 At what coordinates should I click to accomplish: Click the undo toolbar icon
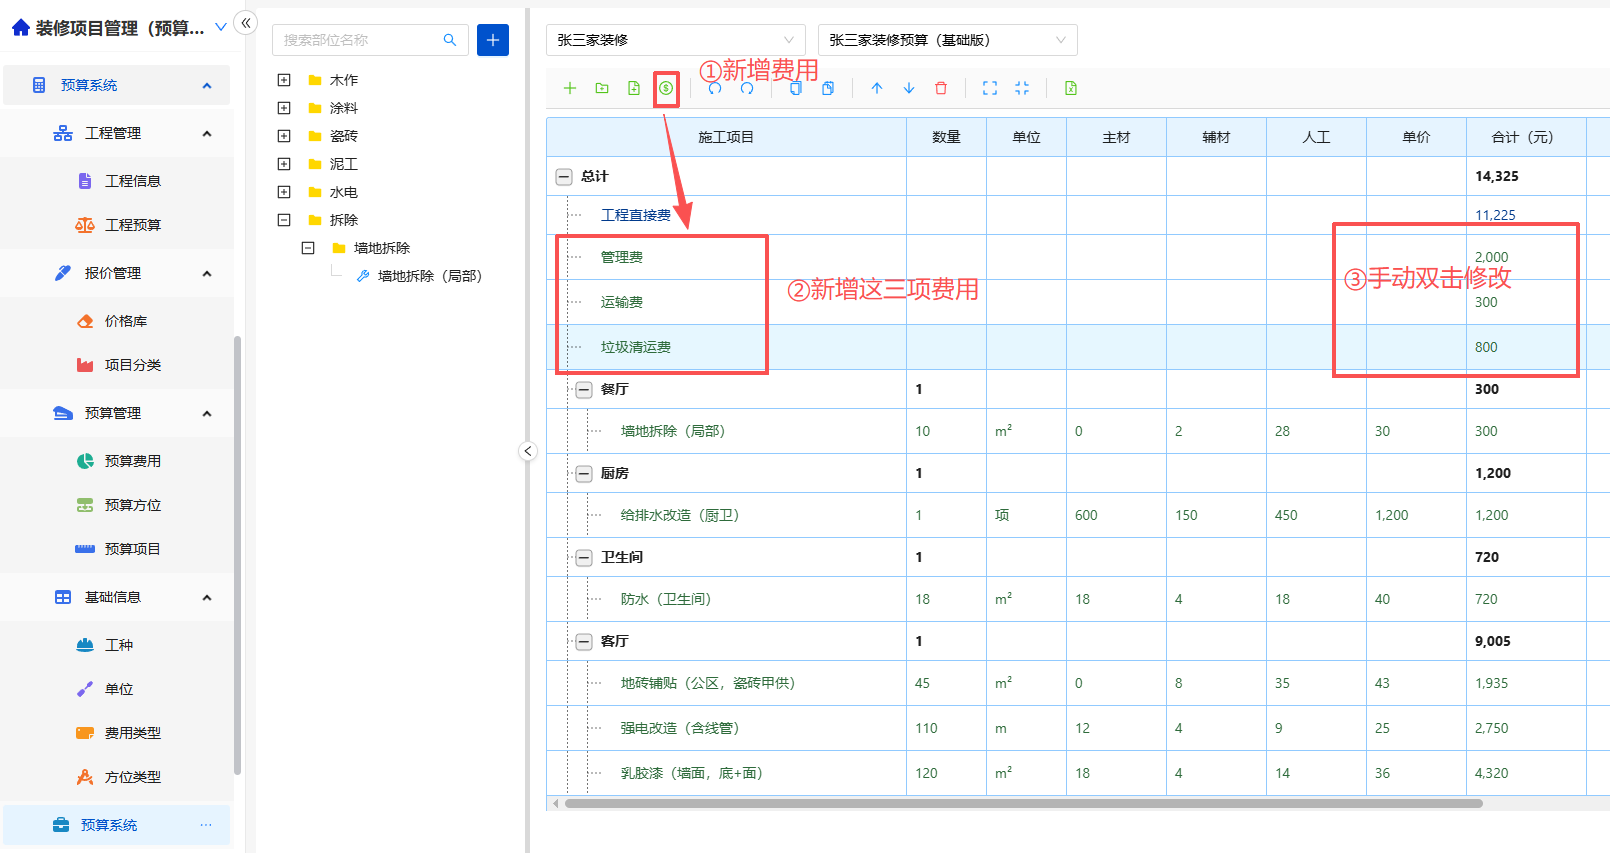[715, 88]
